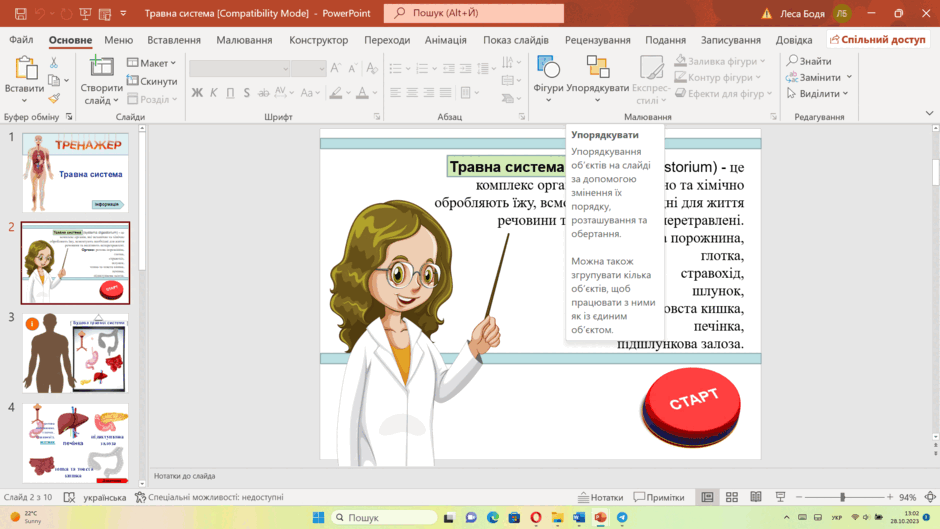Select the Вставити paste icon

tap(25, 67)
